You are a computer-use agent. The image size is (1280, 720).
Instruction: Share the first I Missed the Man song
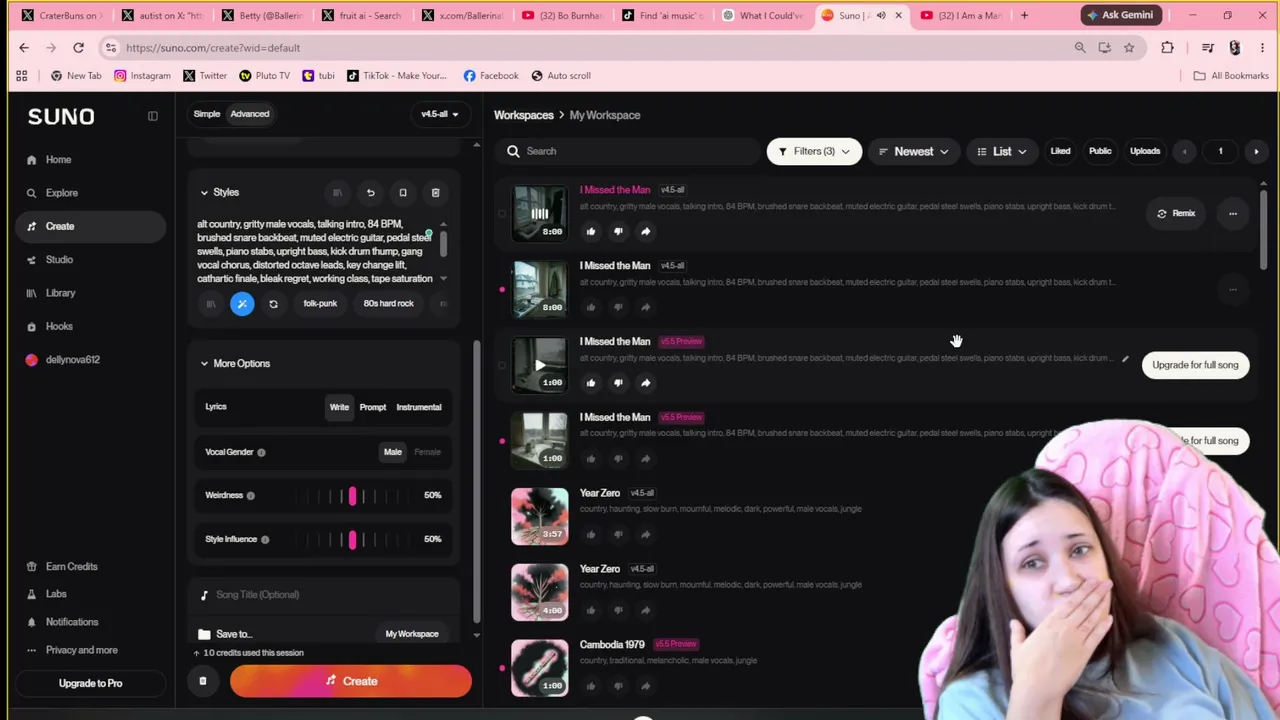[645, 231]
